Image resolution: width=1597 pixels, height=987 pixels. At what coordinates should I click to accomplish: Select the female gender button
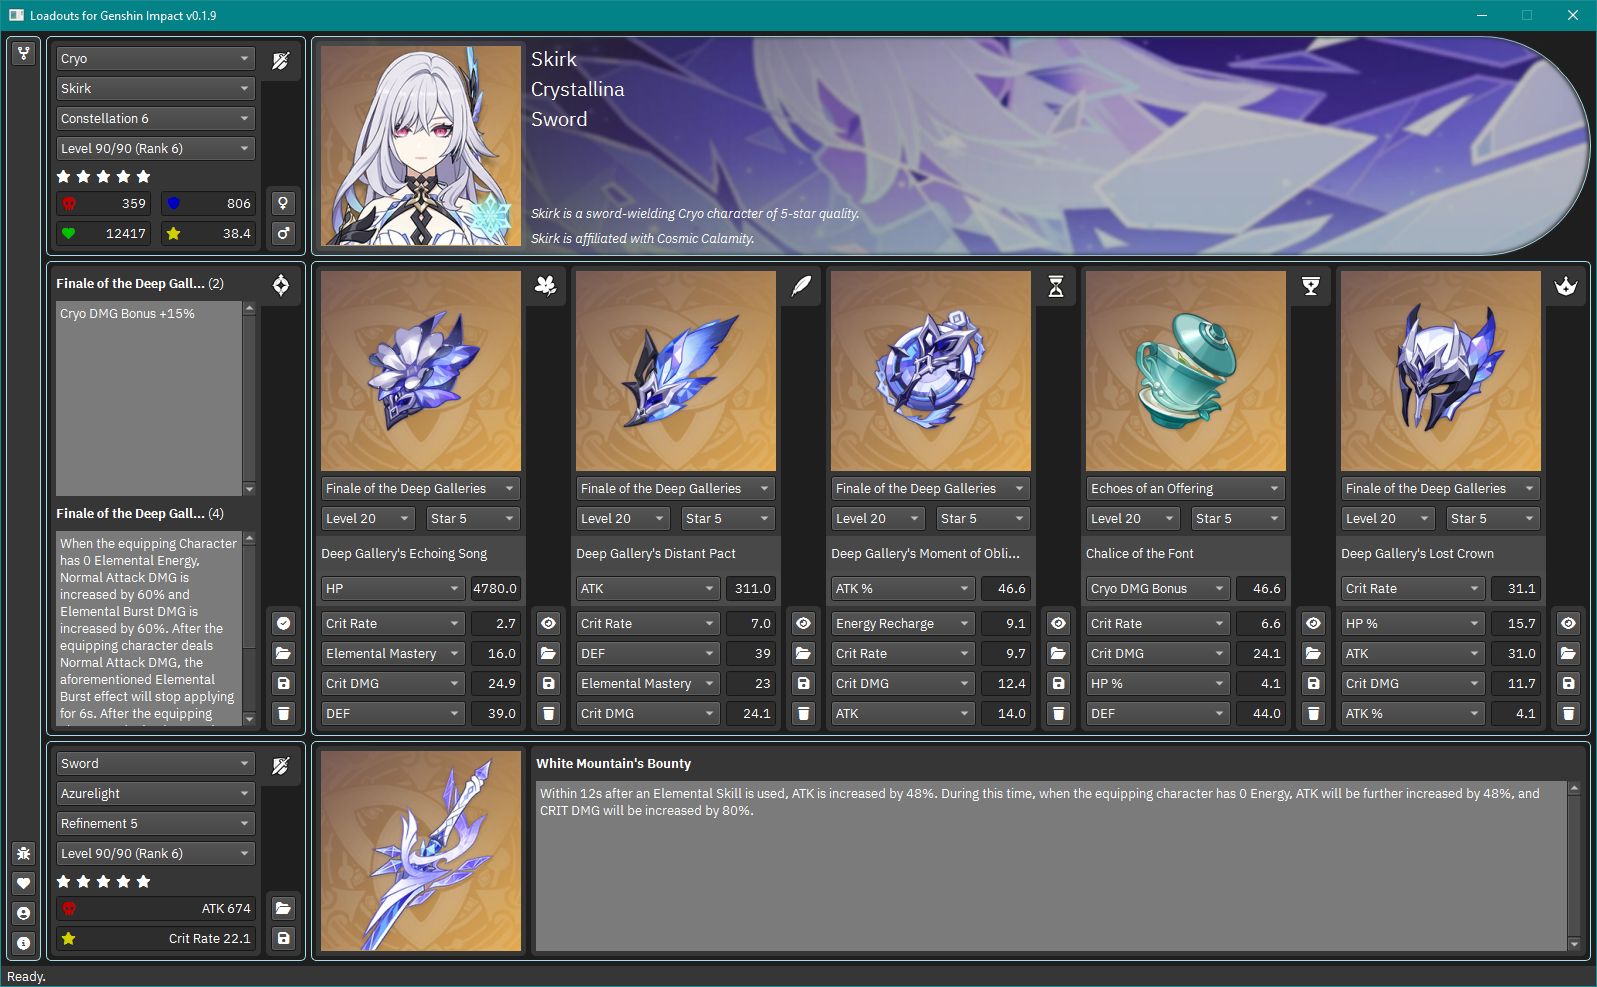point(284,203)
